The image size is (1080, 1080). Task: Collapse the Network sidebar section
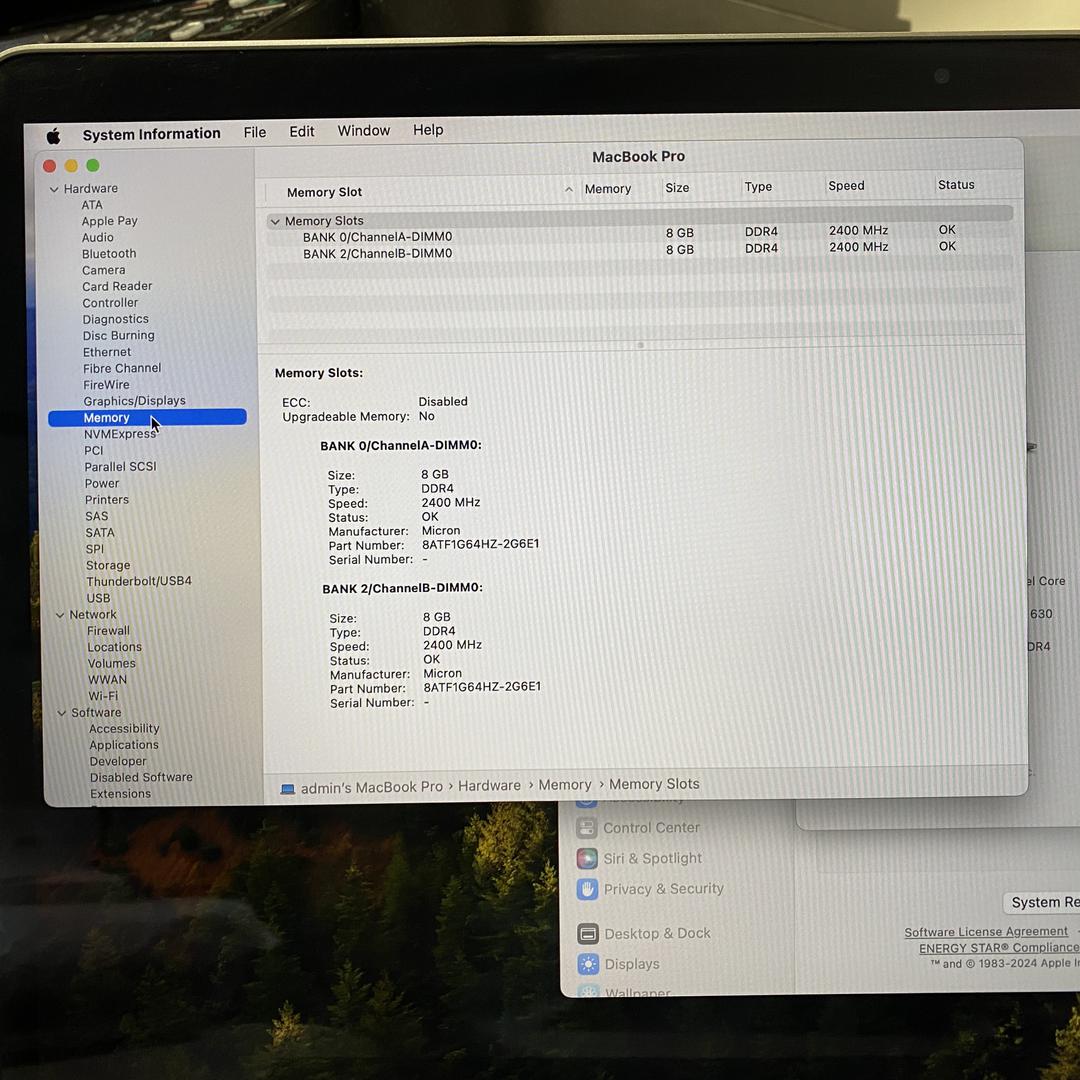pyautogui.click(x=60, y=615)
